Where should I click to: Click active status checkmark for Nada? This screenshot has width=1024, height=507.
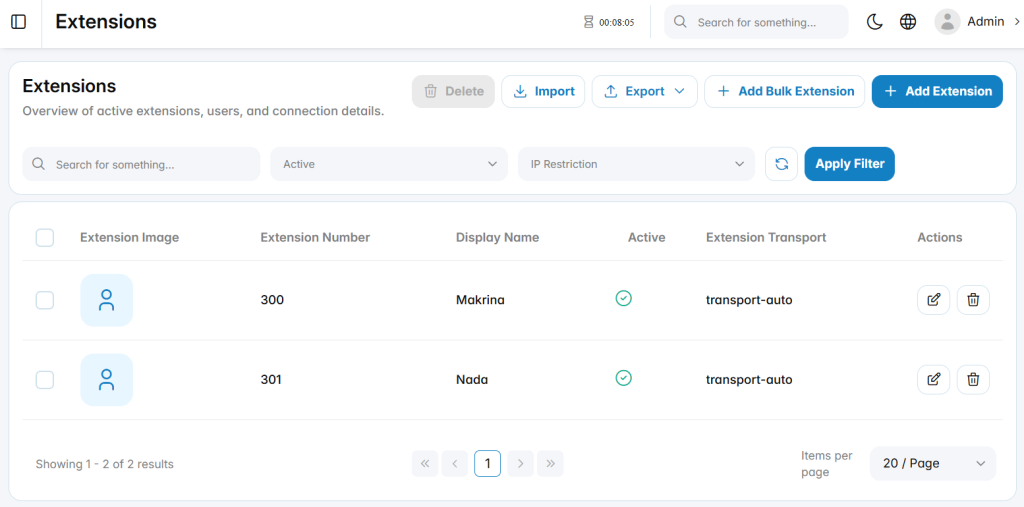tap(624, 378)
